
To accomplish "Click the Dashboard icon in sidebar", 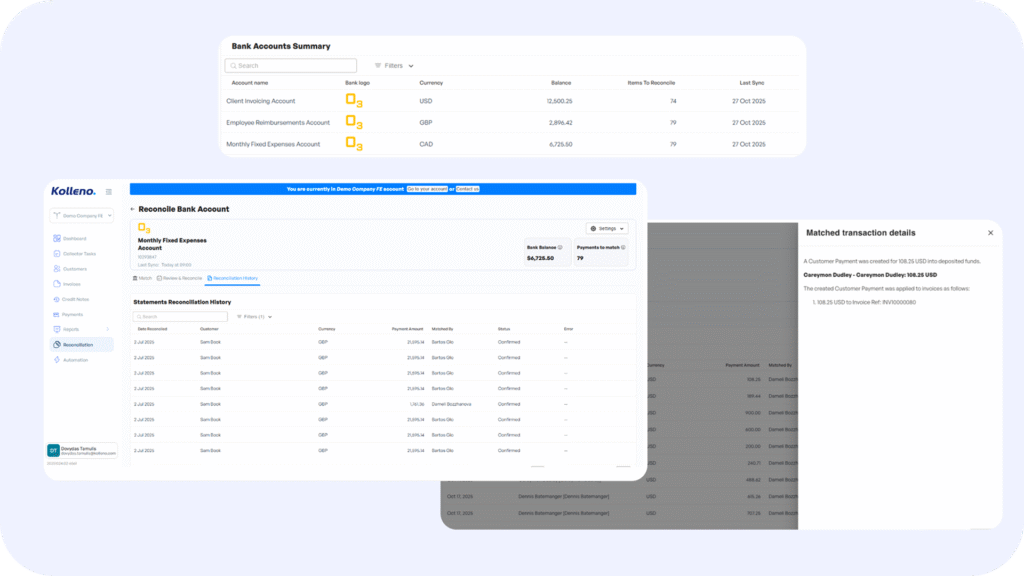I will pyautogui.click(x=56, y=238).
